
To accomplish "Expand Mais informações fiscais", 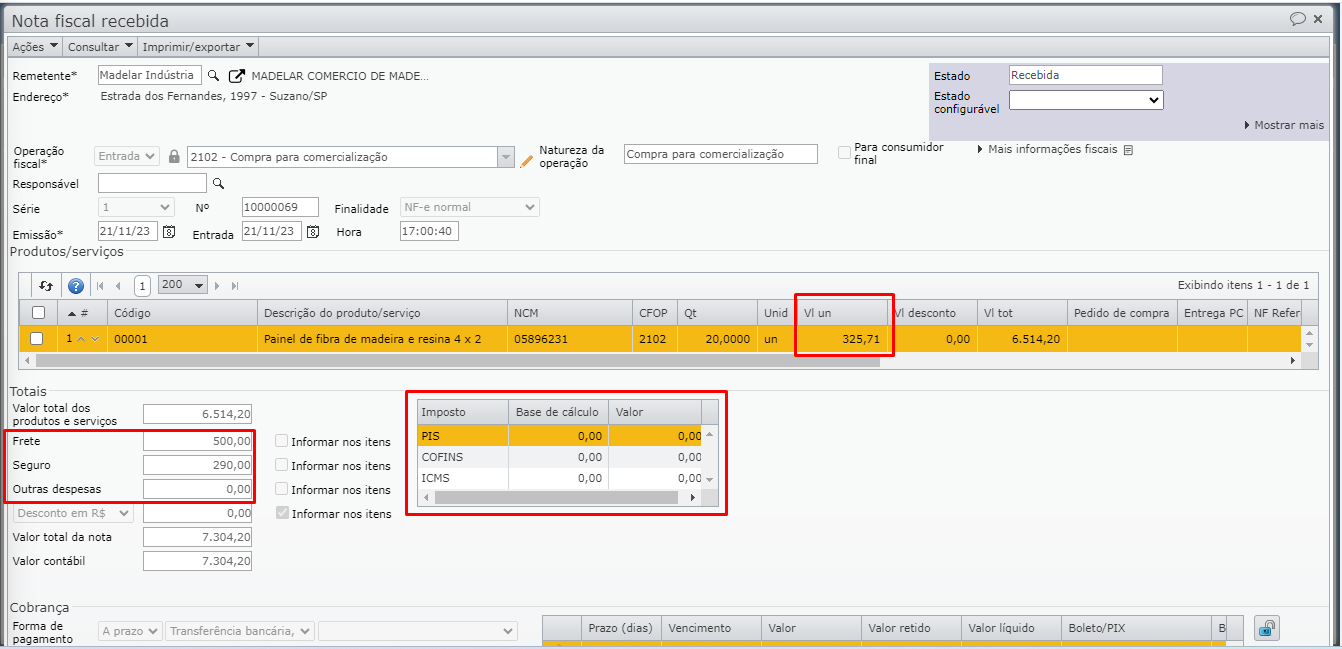I will [1052, 150].
